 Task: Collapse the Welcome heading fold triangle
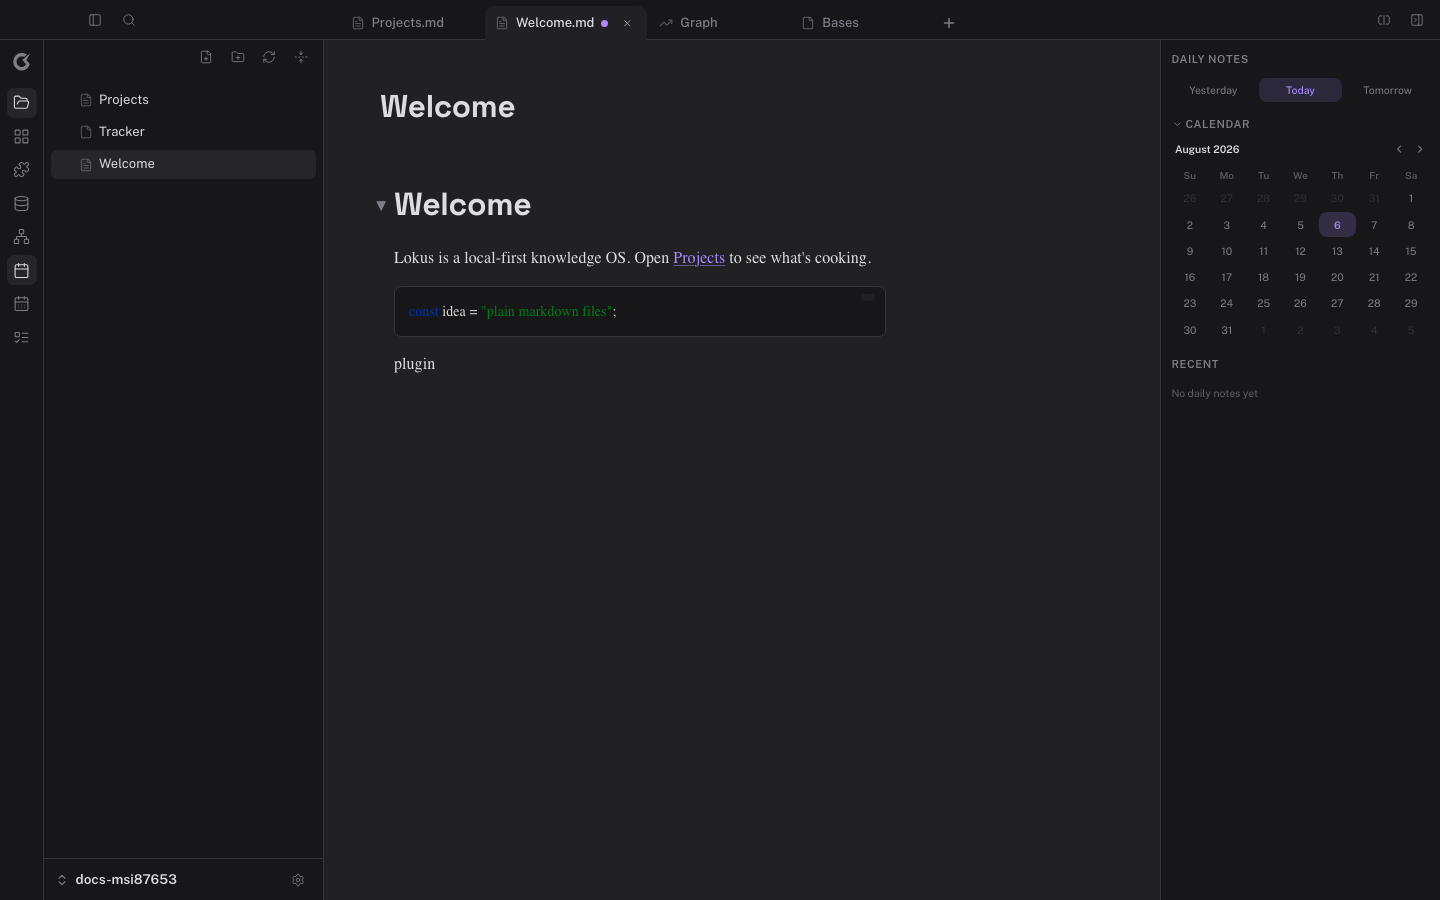coord(381,205)
